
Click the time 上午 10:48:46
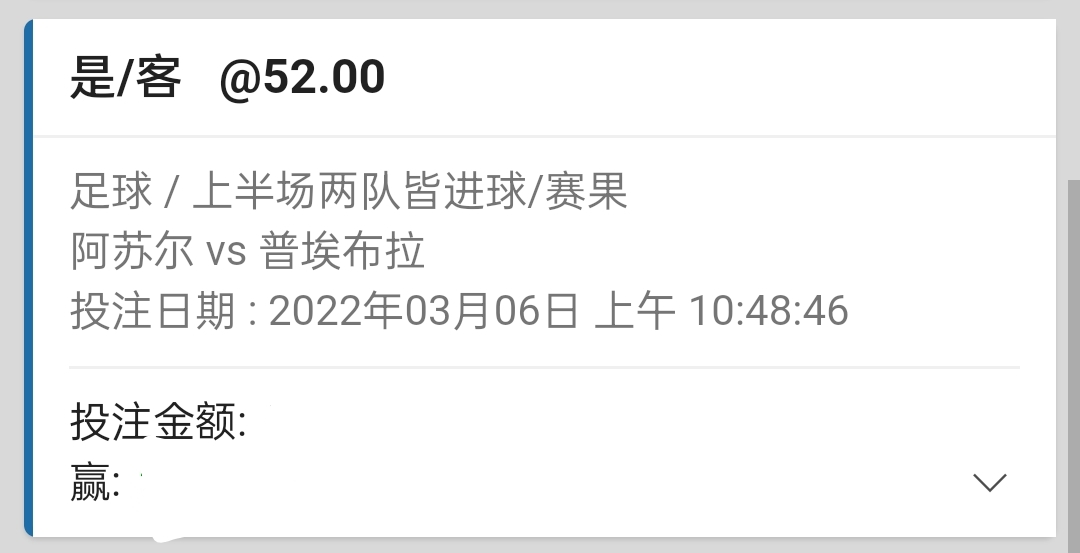(721, 311)
